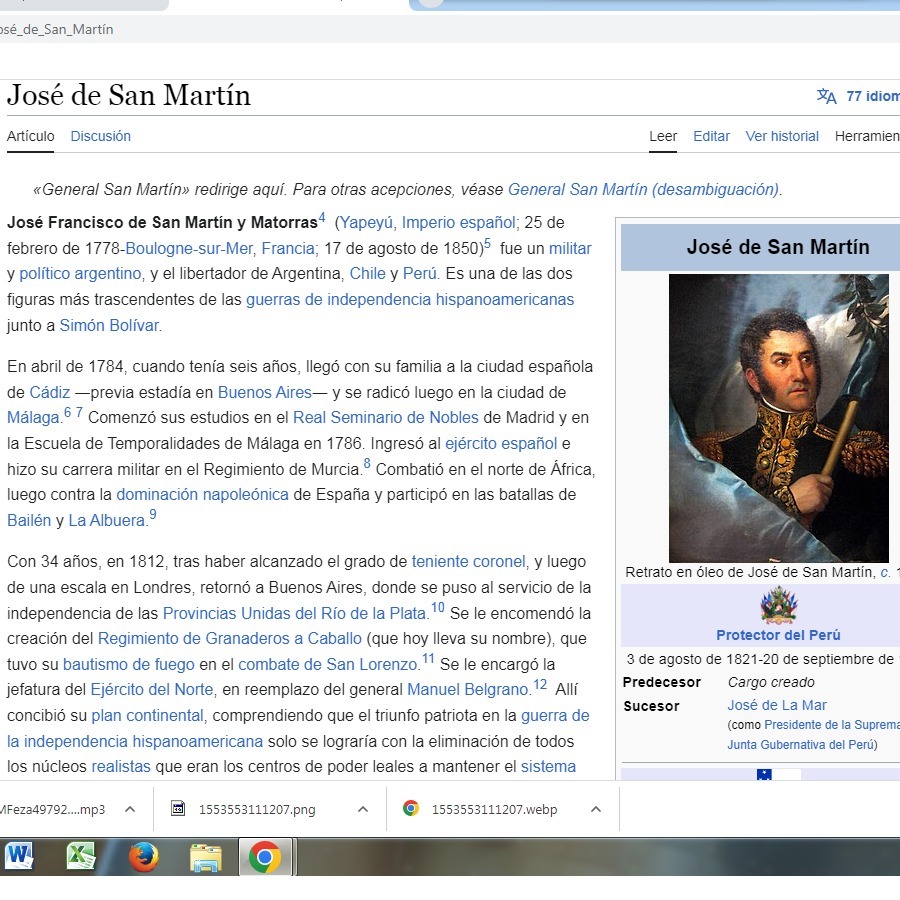
Task: Follow the plan continental link
Action: click(x=148, y=716)
